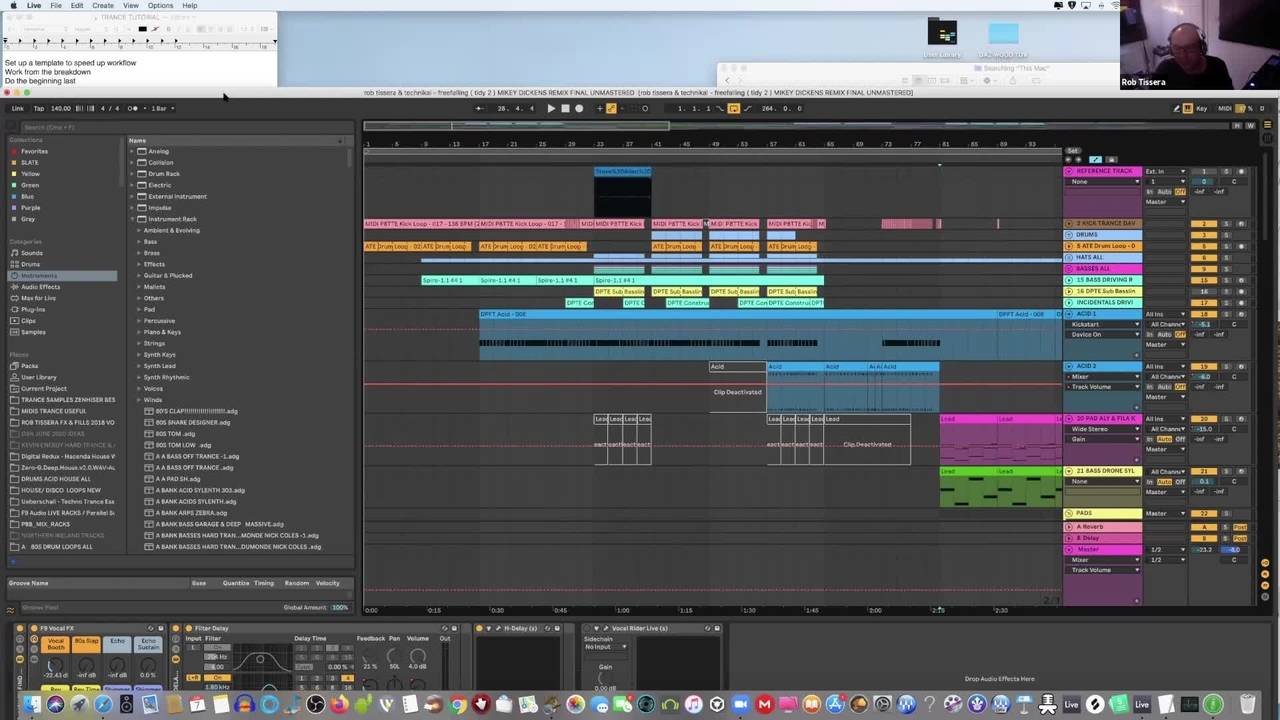Open REFERENCE TRACK Ext. In input dropdown
Screen dimensions: 1280x720
tap(1164, 171)
